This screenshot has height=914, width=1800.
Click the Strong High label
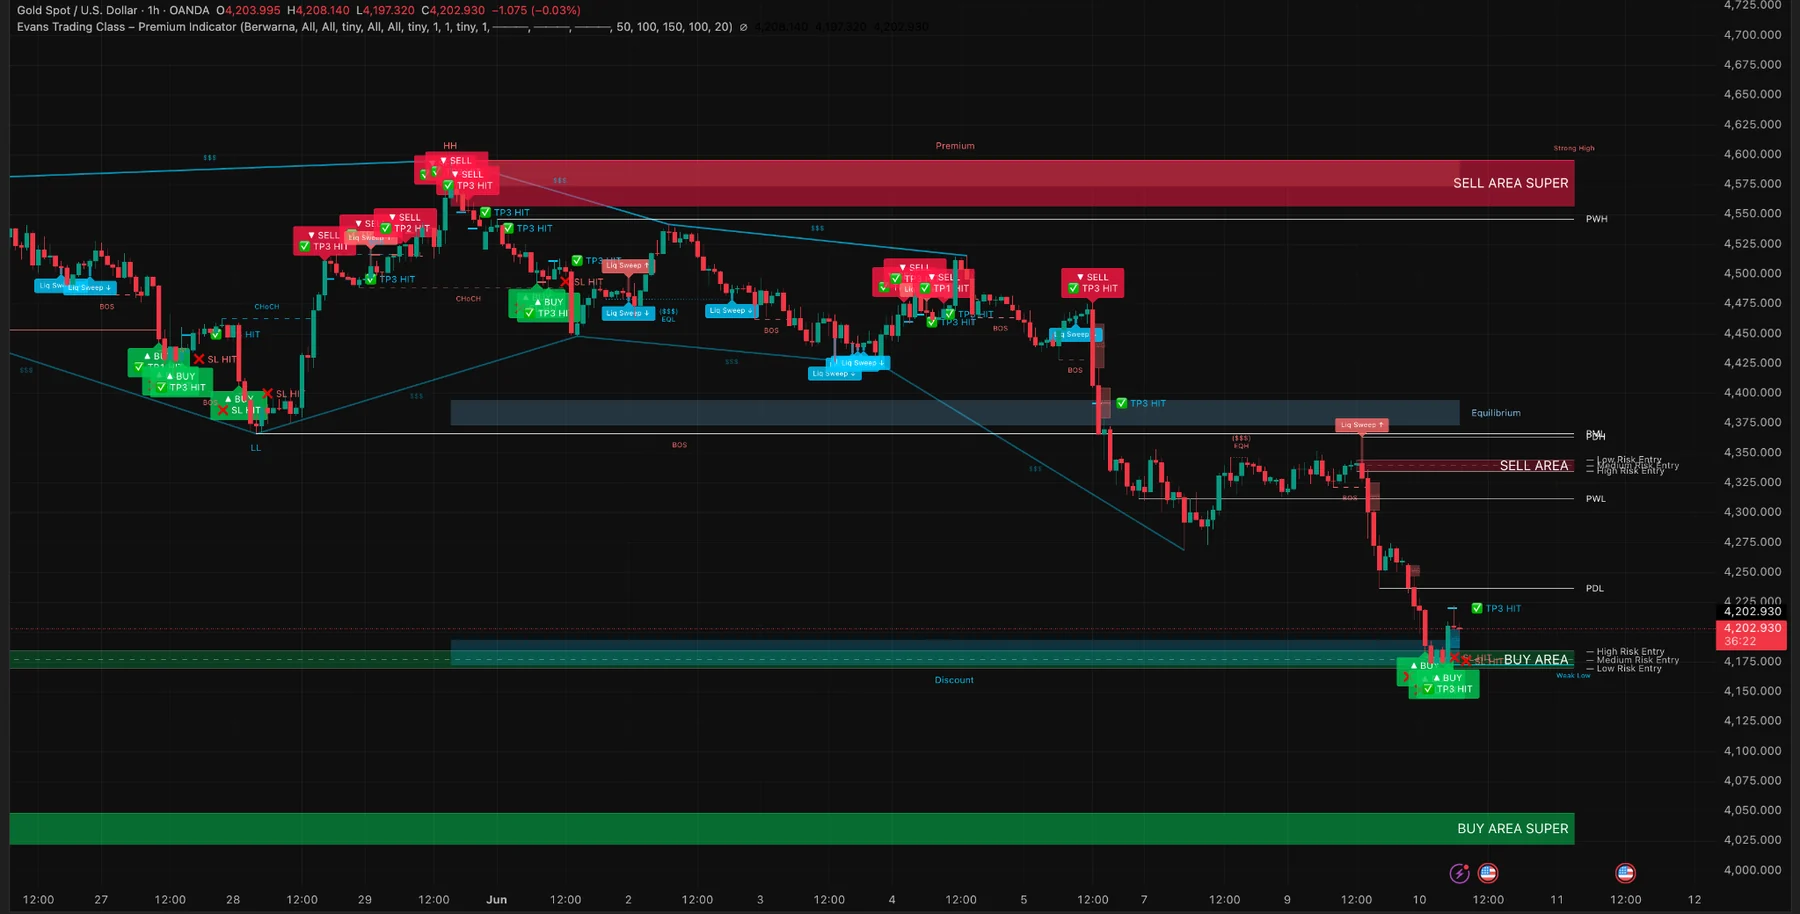click(x=1574, y=148)
